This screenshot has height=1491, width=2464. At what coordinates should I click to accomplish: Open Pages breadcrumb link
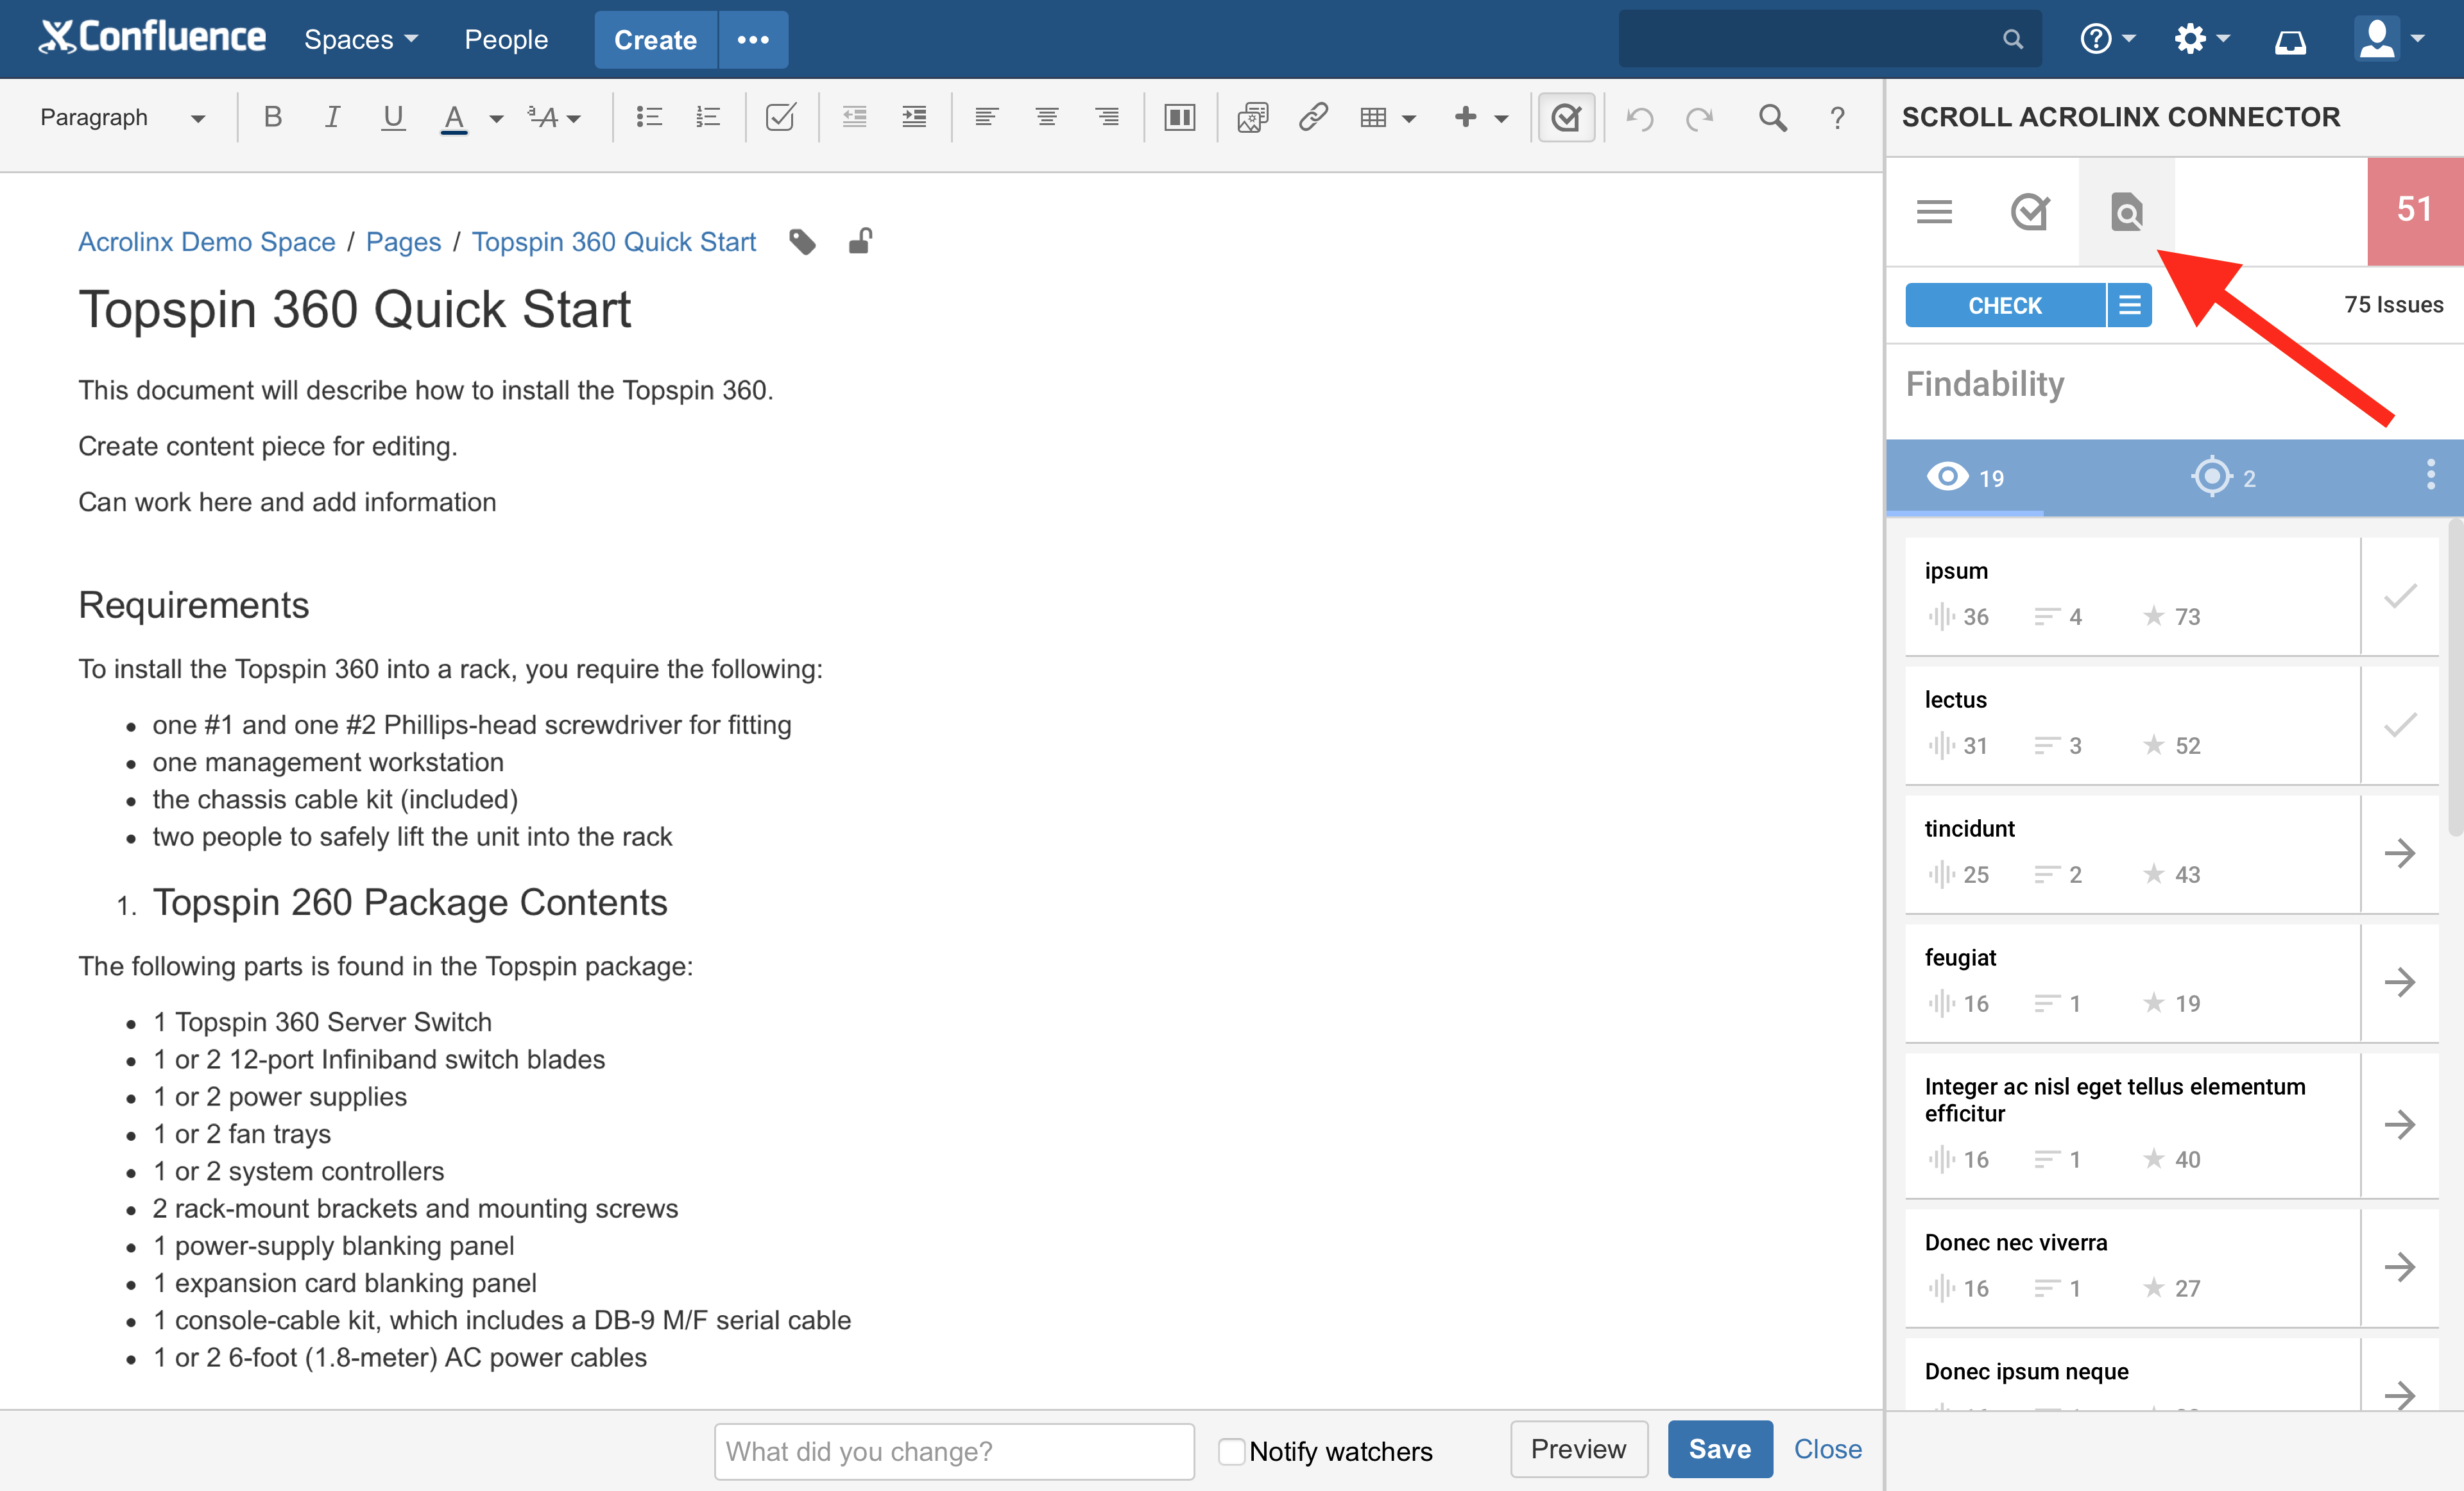pyautogui.click(x=403, y=242)
